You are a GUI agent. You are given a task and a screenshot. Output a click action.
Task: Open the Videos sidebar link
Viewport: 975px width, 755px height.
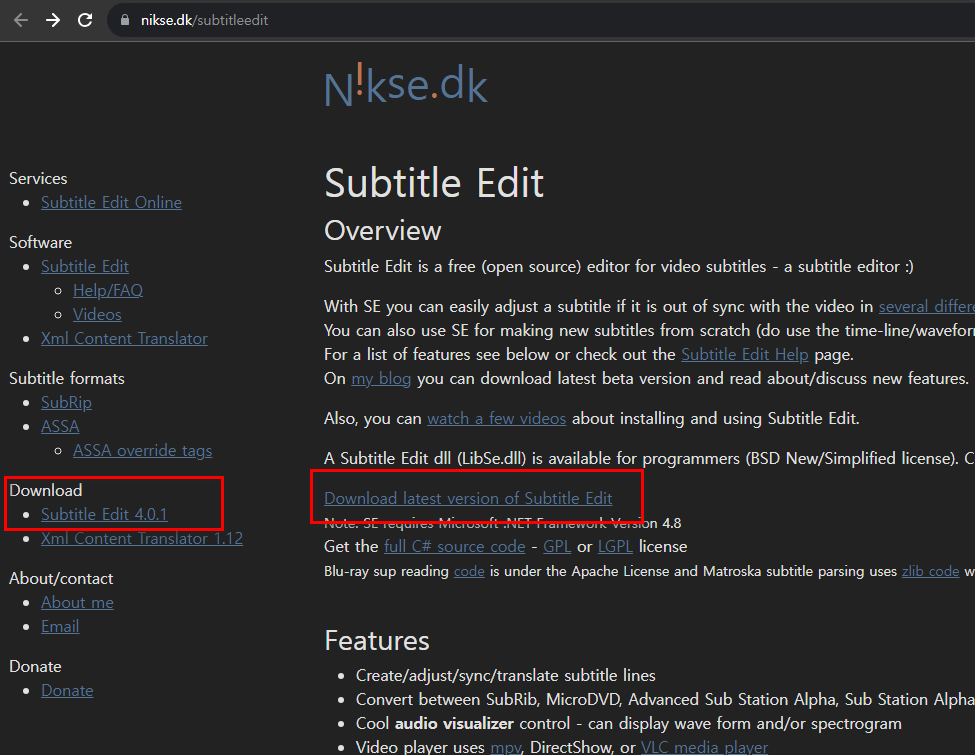97,314
